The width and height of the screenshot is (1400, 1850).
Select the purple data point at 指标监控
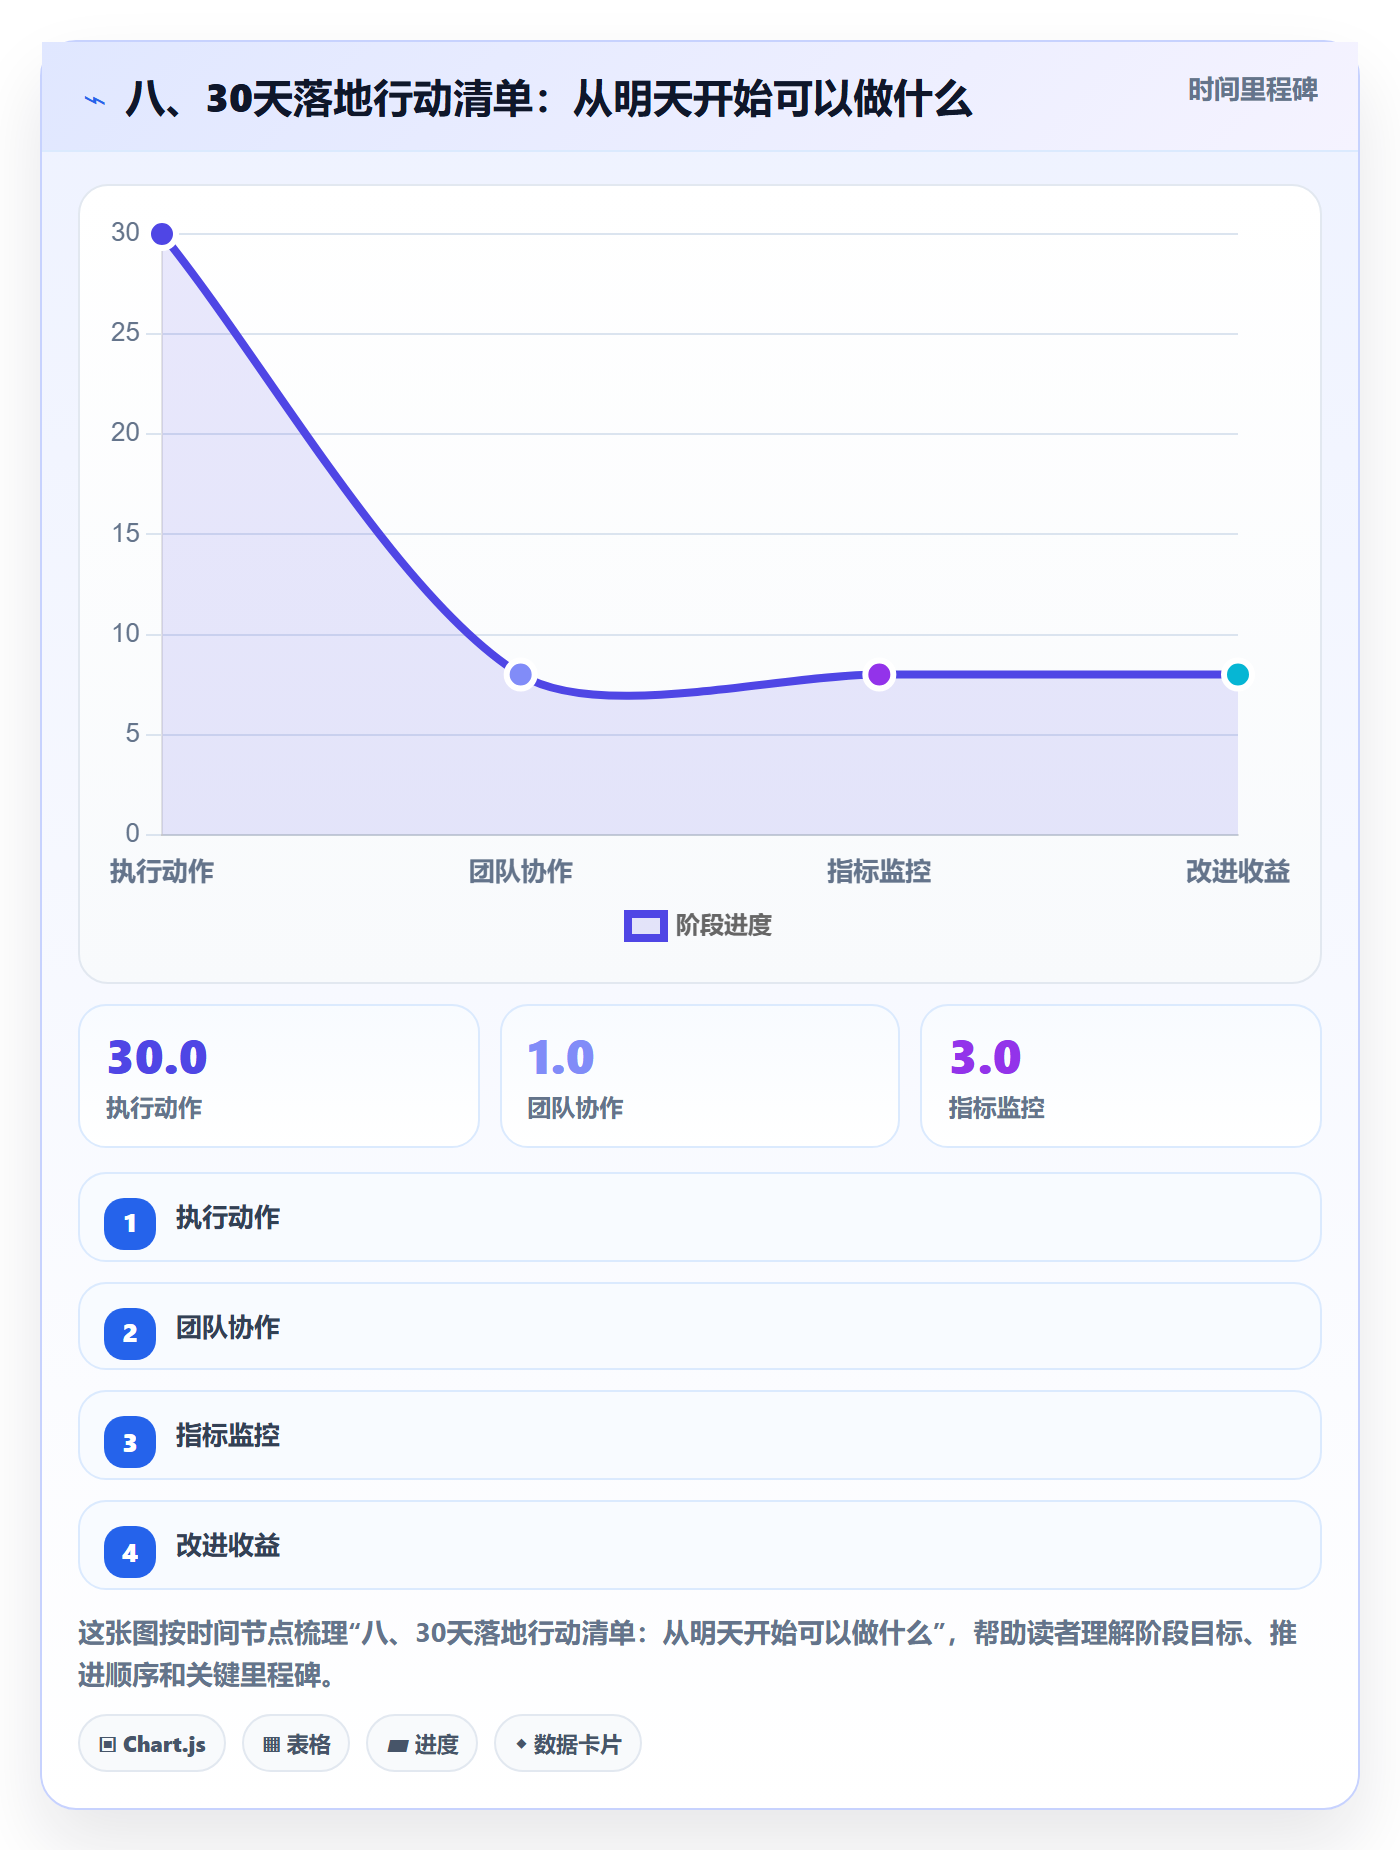pos(879,675)
